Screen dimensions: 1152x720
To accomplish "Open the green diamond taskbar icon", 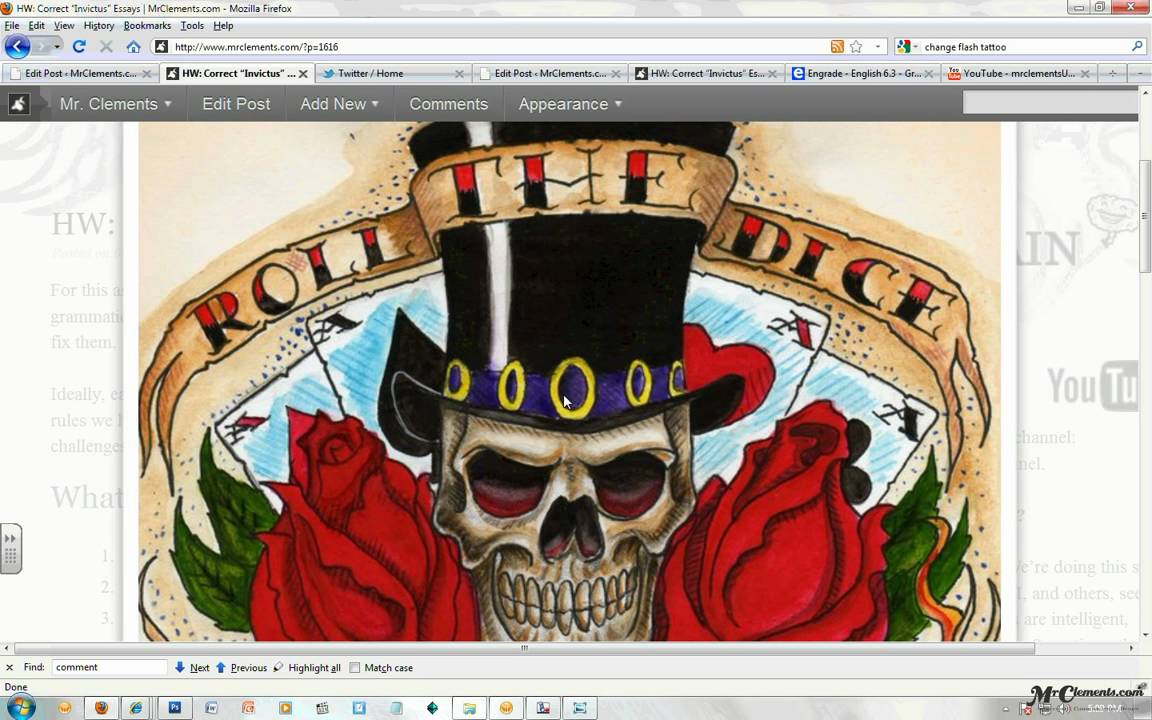I will [x=432, y=708].
